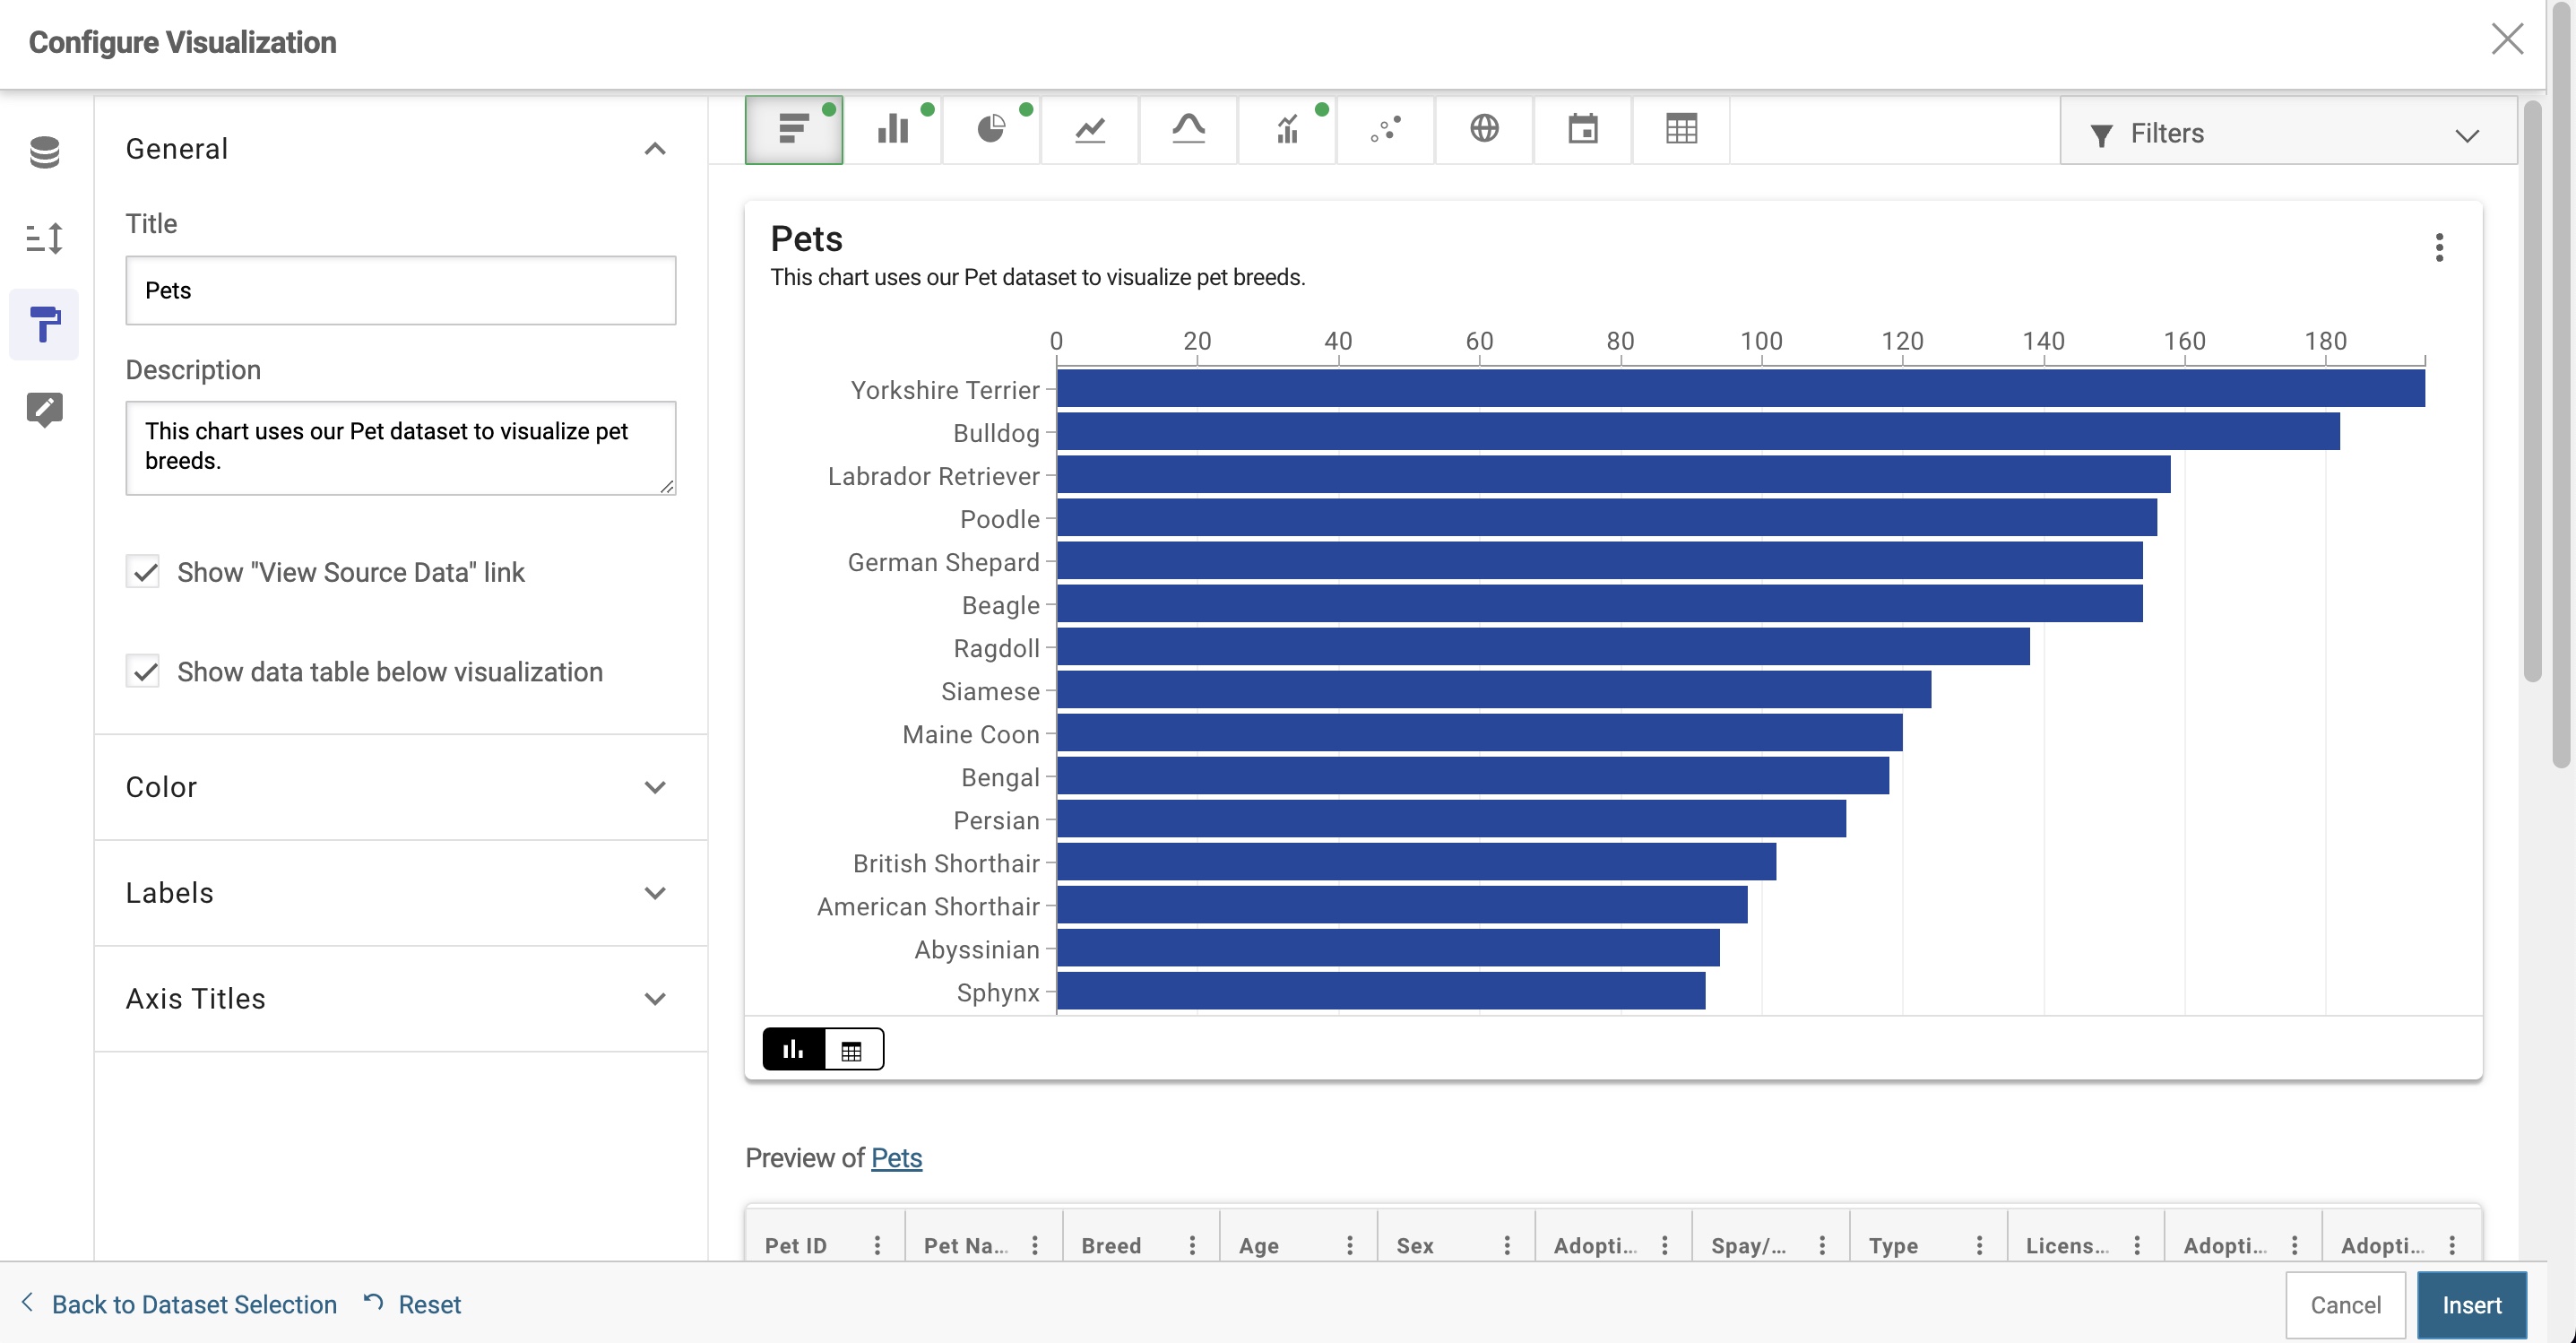Viewport: 2576px width, 1343px height.
Task: Open the data source sidebar tab
Action: pyautogui.click(x=44, y=152)
